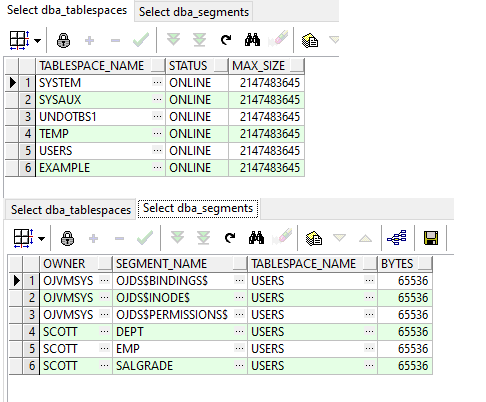This screenshot has width=486, height=402.
Task: Click delete record minus in lower toolbar
Action: coord(119,238)
